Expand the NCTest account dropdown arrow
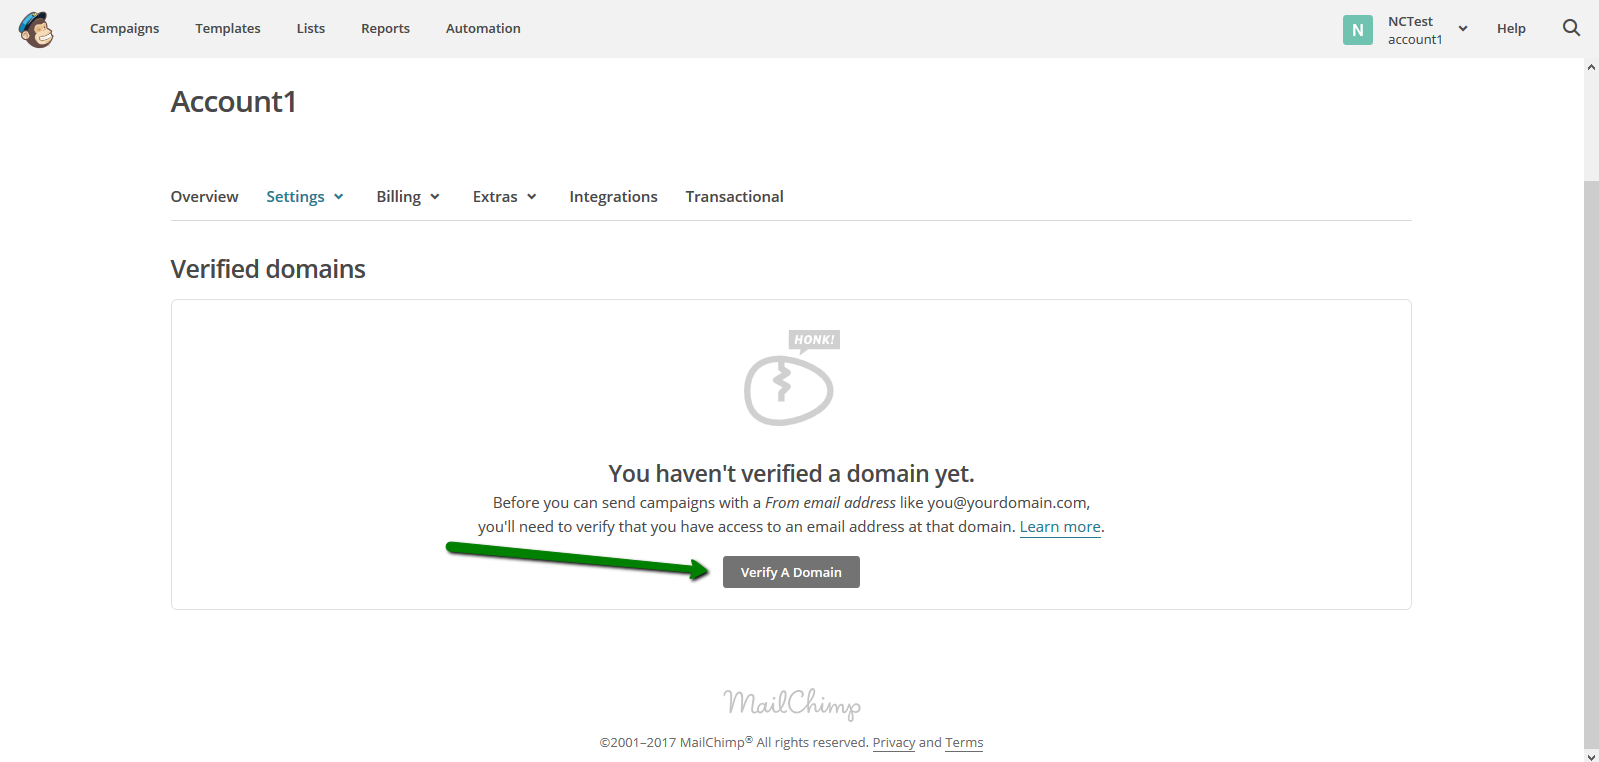This screenshot has height=762, width=1599. 1463,29
